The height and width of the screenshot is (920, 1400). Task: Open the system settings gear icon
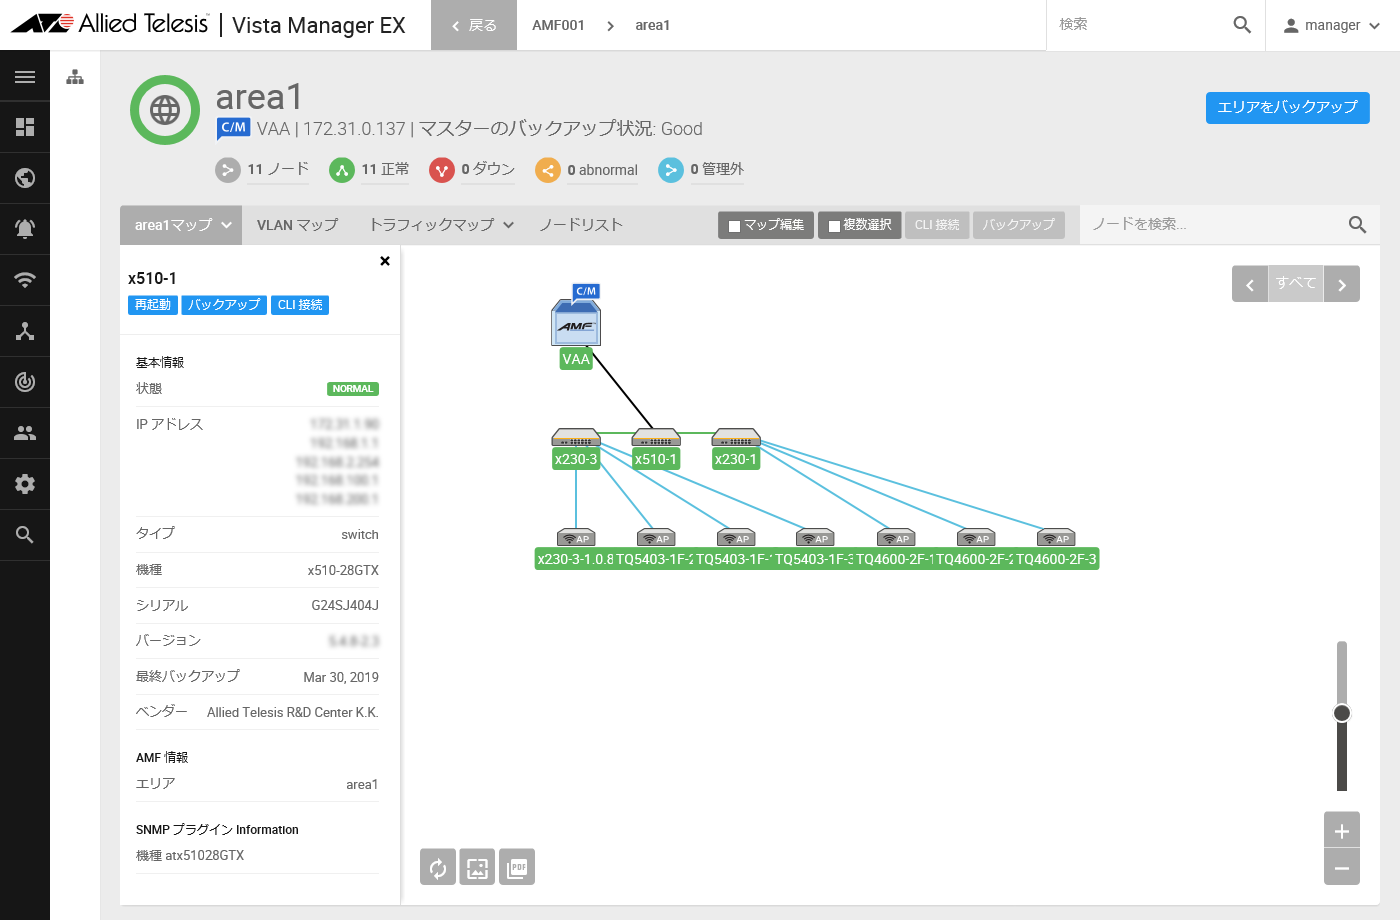tap(25, 484)
